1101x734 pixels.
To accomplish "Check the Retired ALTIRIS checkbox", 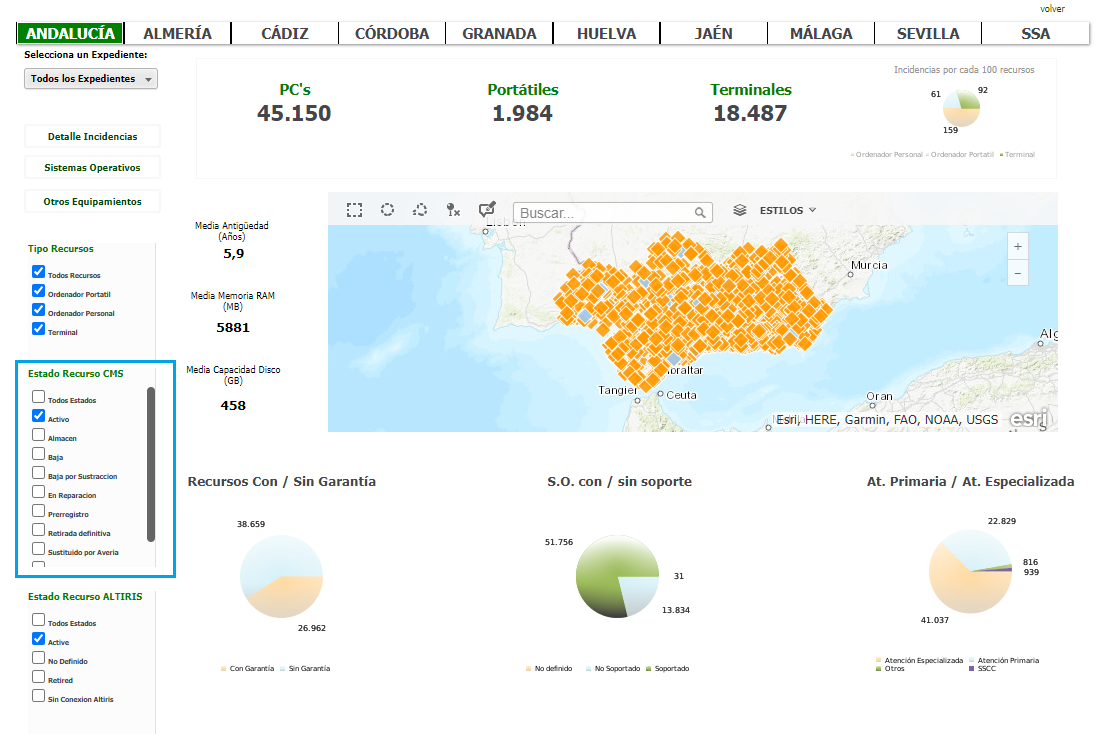I will [x=39, y=676].
